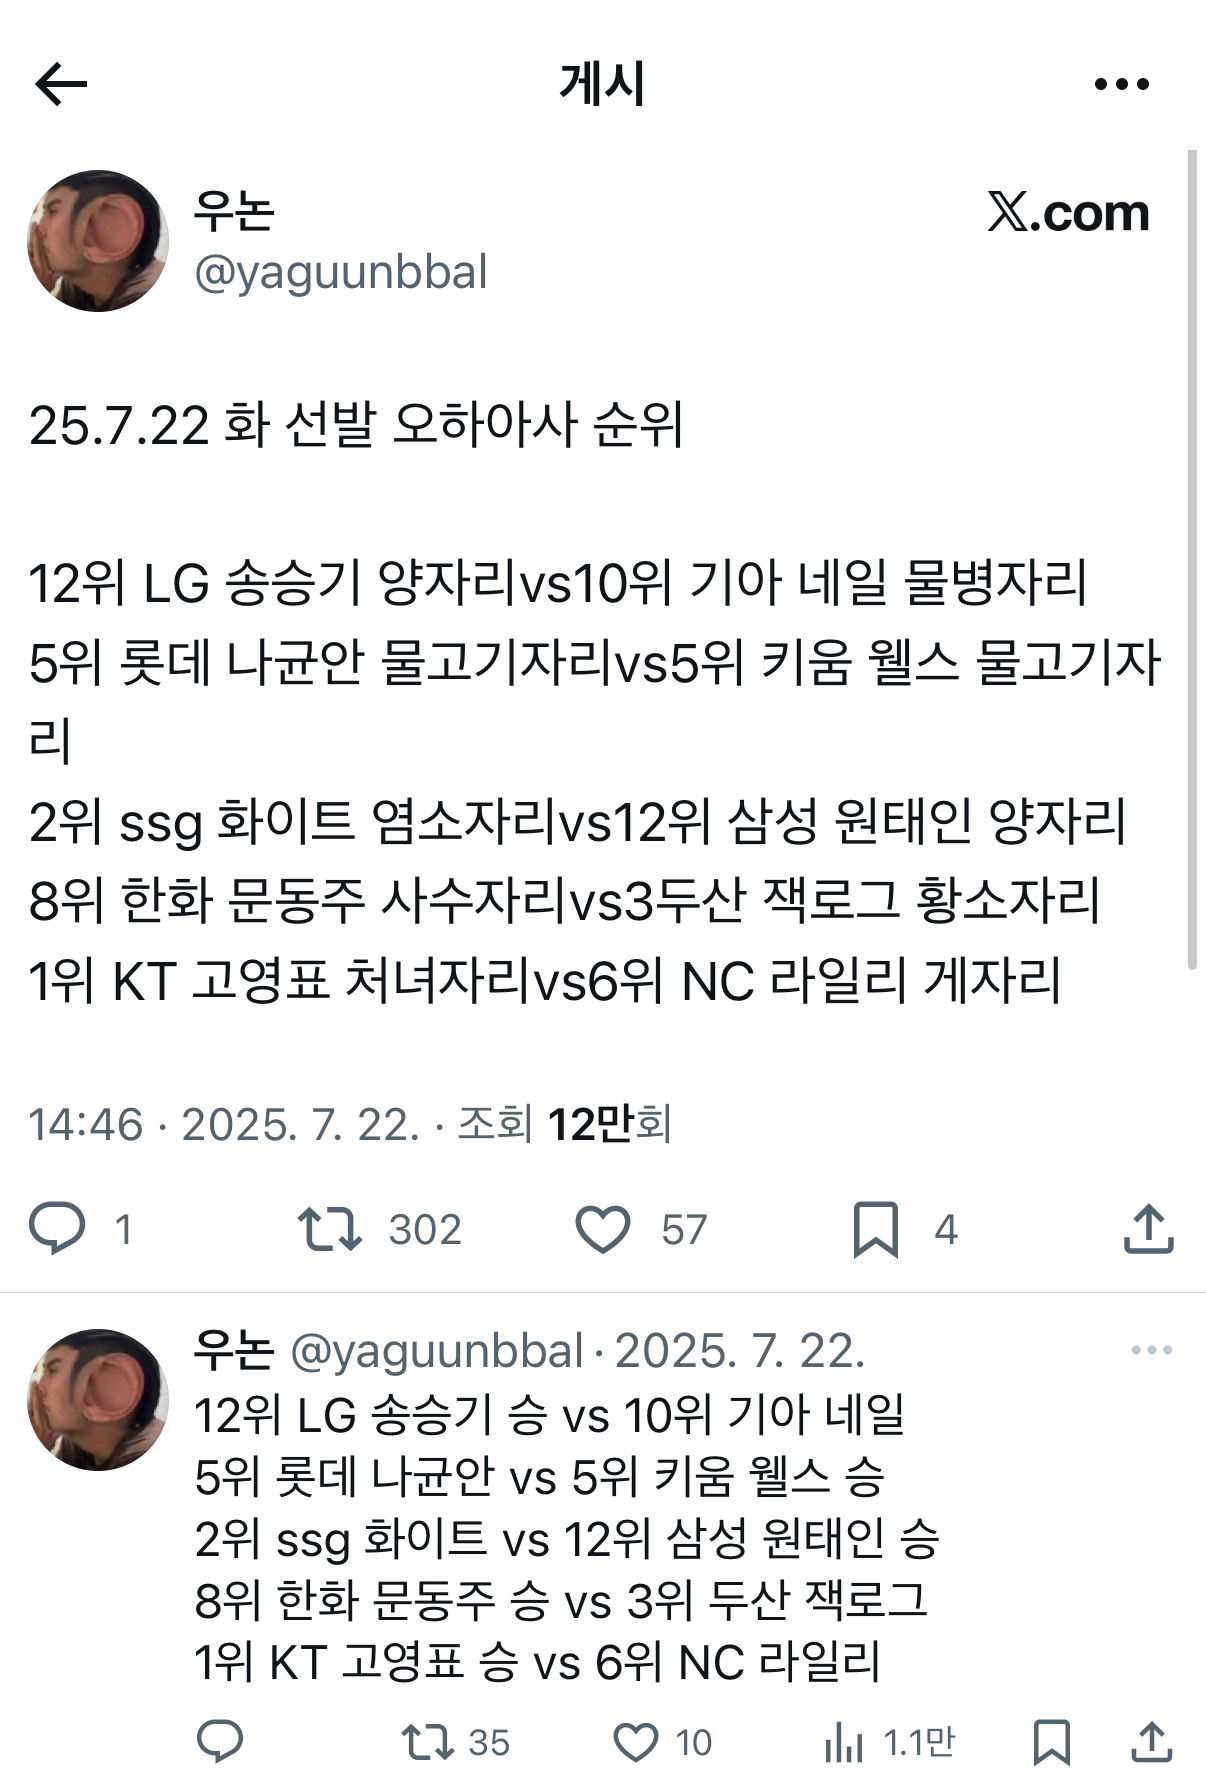Open the three-dot menu in header

click(1121, 84)
